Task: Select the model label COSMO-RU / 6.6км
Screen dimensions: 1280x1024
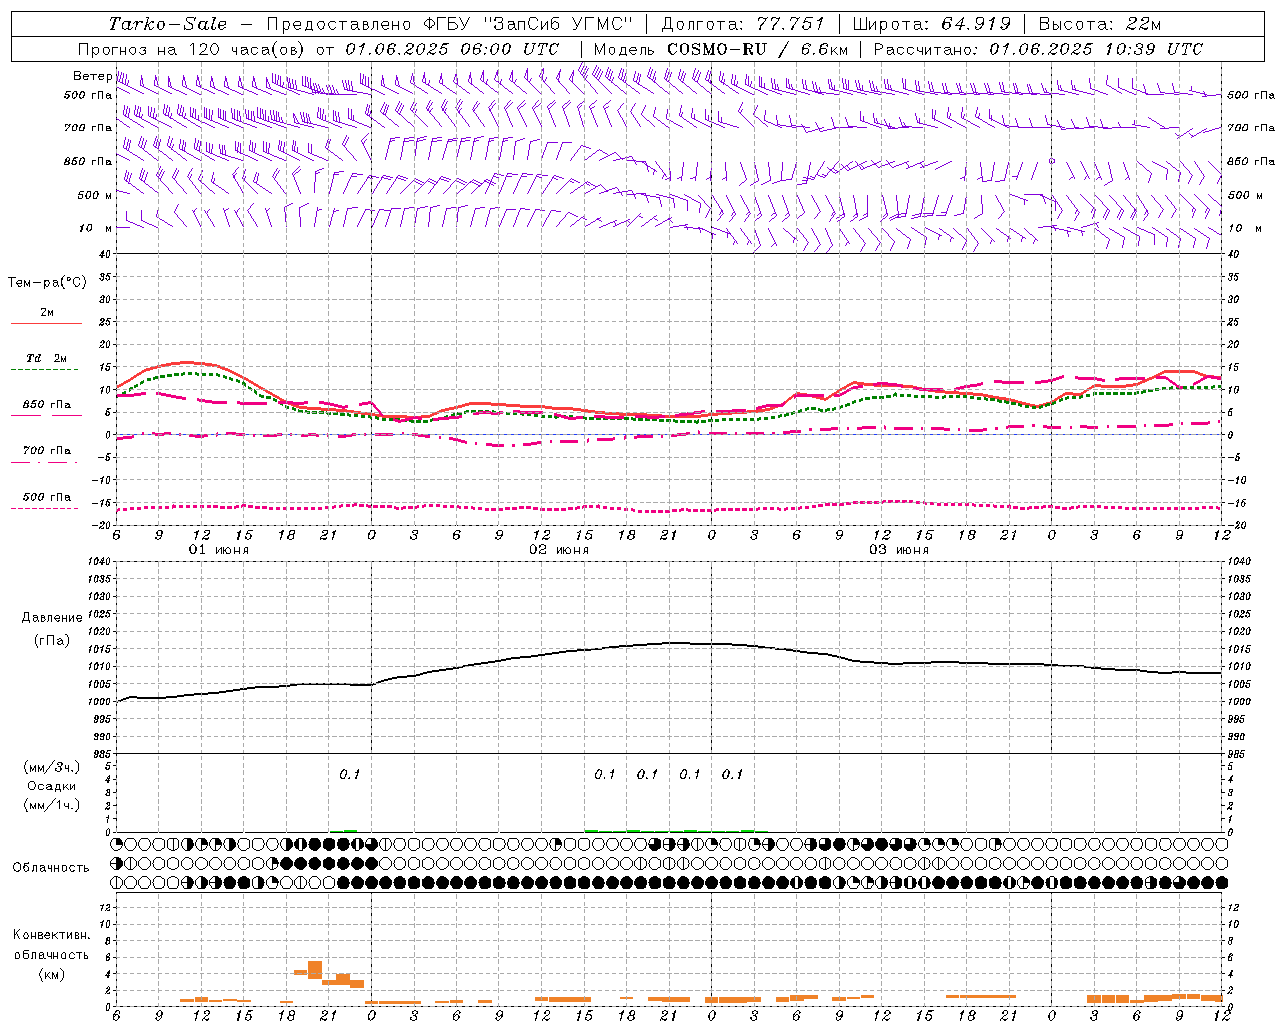Action: 758,49
